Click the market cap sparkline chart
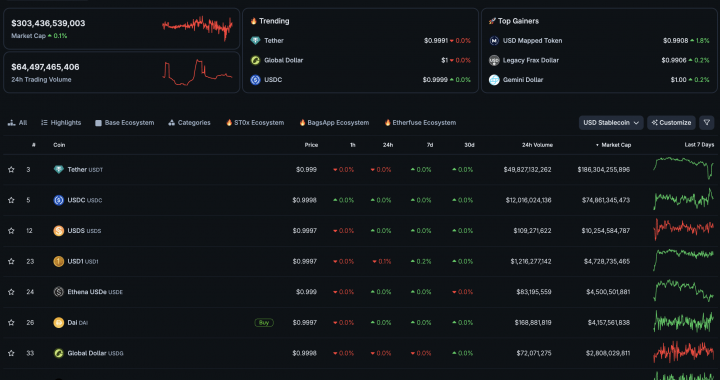This screenshot has height=380, width=720. click(x=197, y=28)
